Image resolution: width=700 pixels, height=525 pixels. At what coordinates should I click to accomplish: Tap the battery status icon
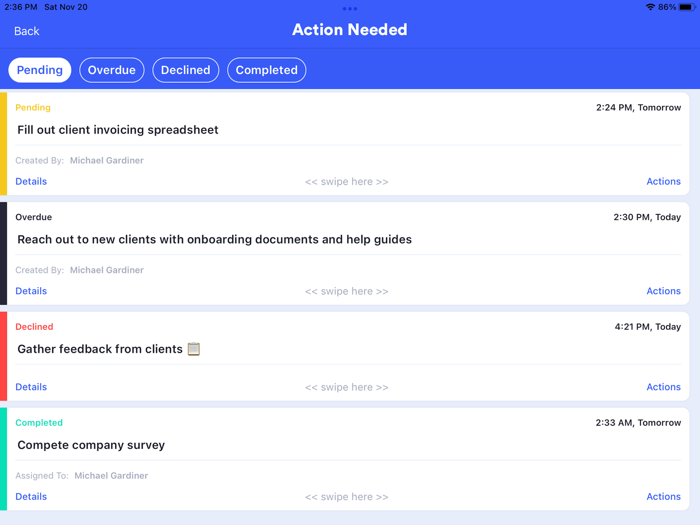point(687,7)
